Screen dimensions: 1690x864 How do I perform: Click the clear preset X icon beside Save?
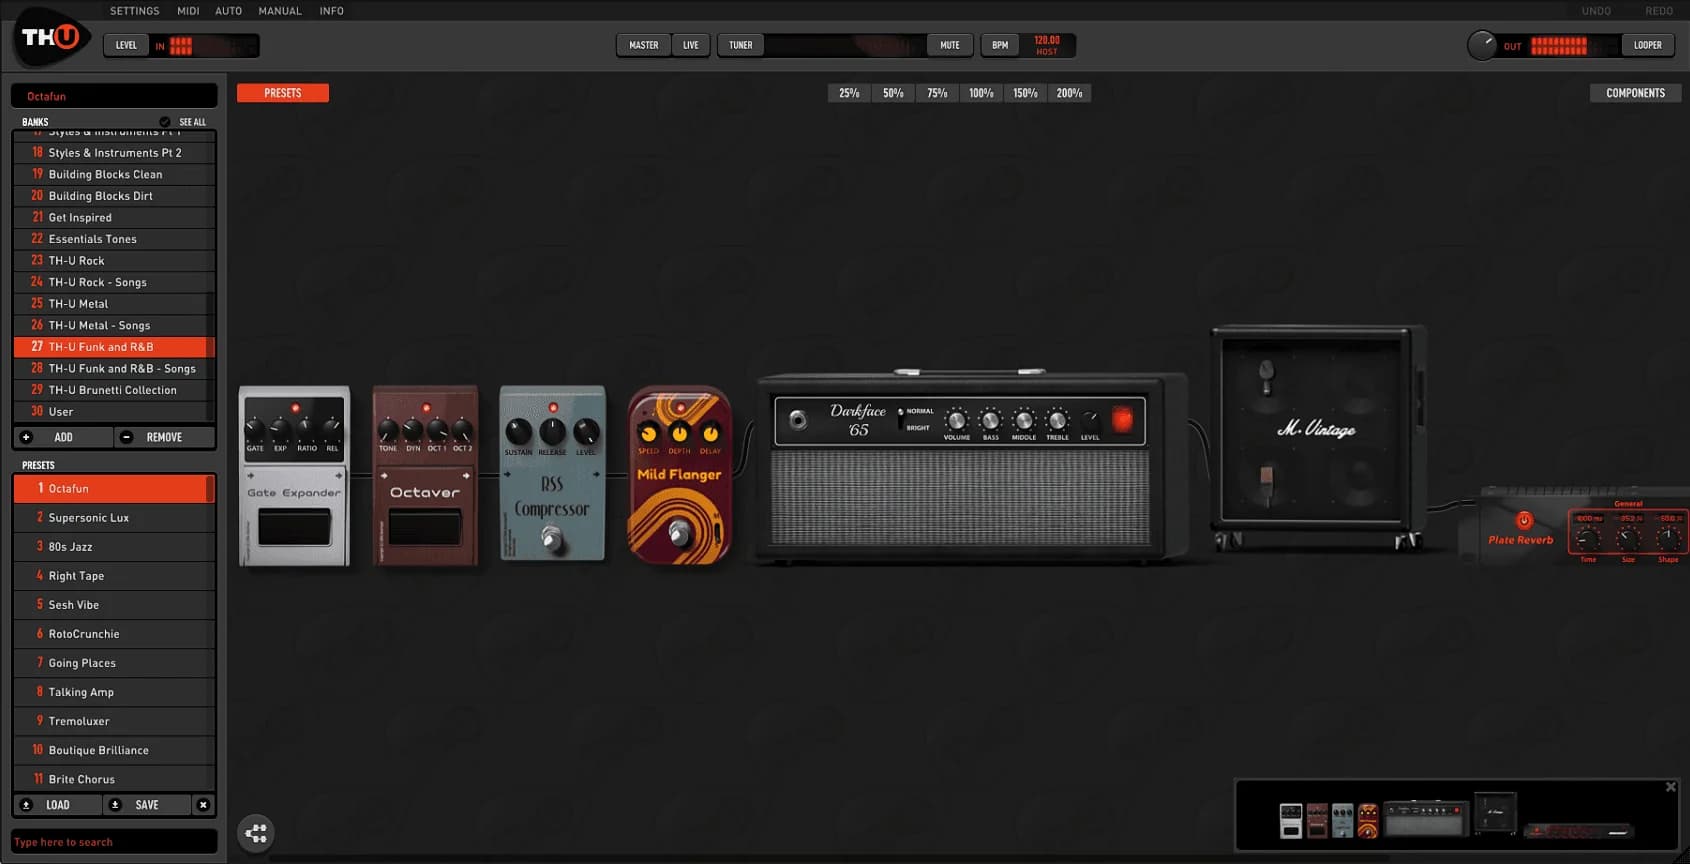[x=203, y=805]
